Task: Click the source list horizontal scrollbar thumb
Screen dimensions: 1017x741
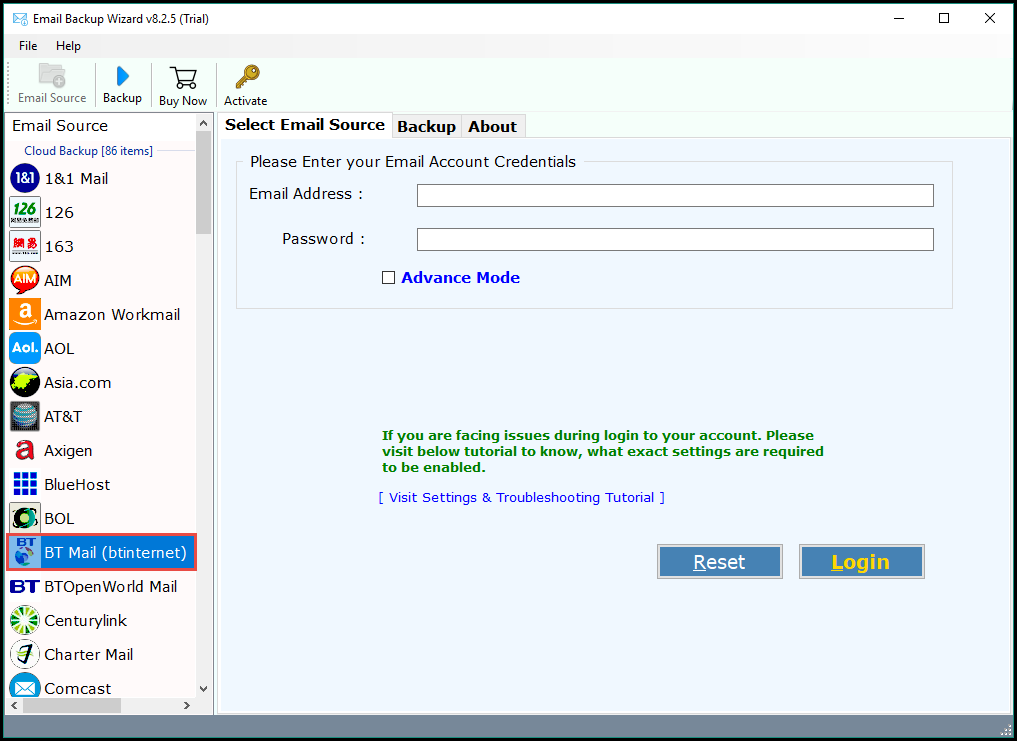Action: coord(71,705)
